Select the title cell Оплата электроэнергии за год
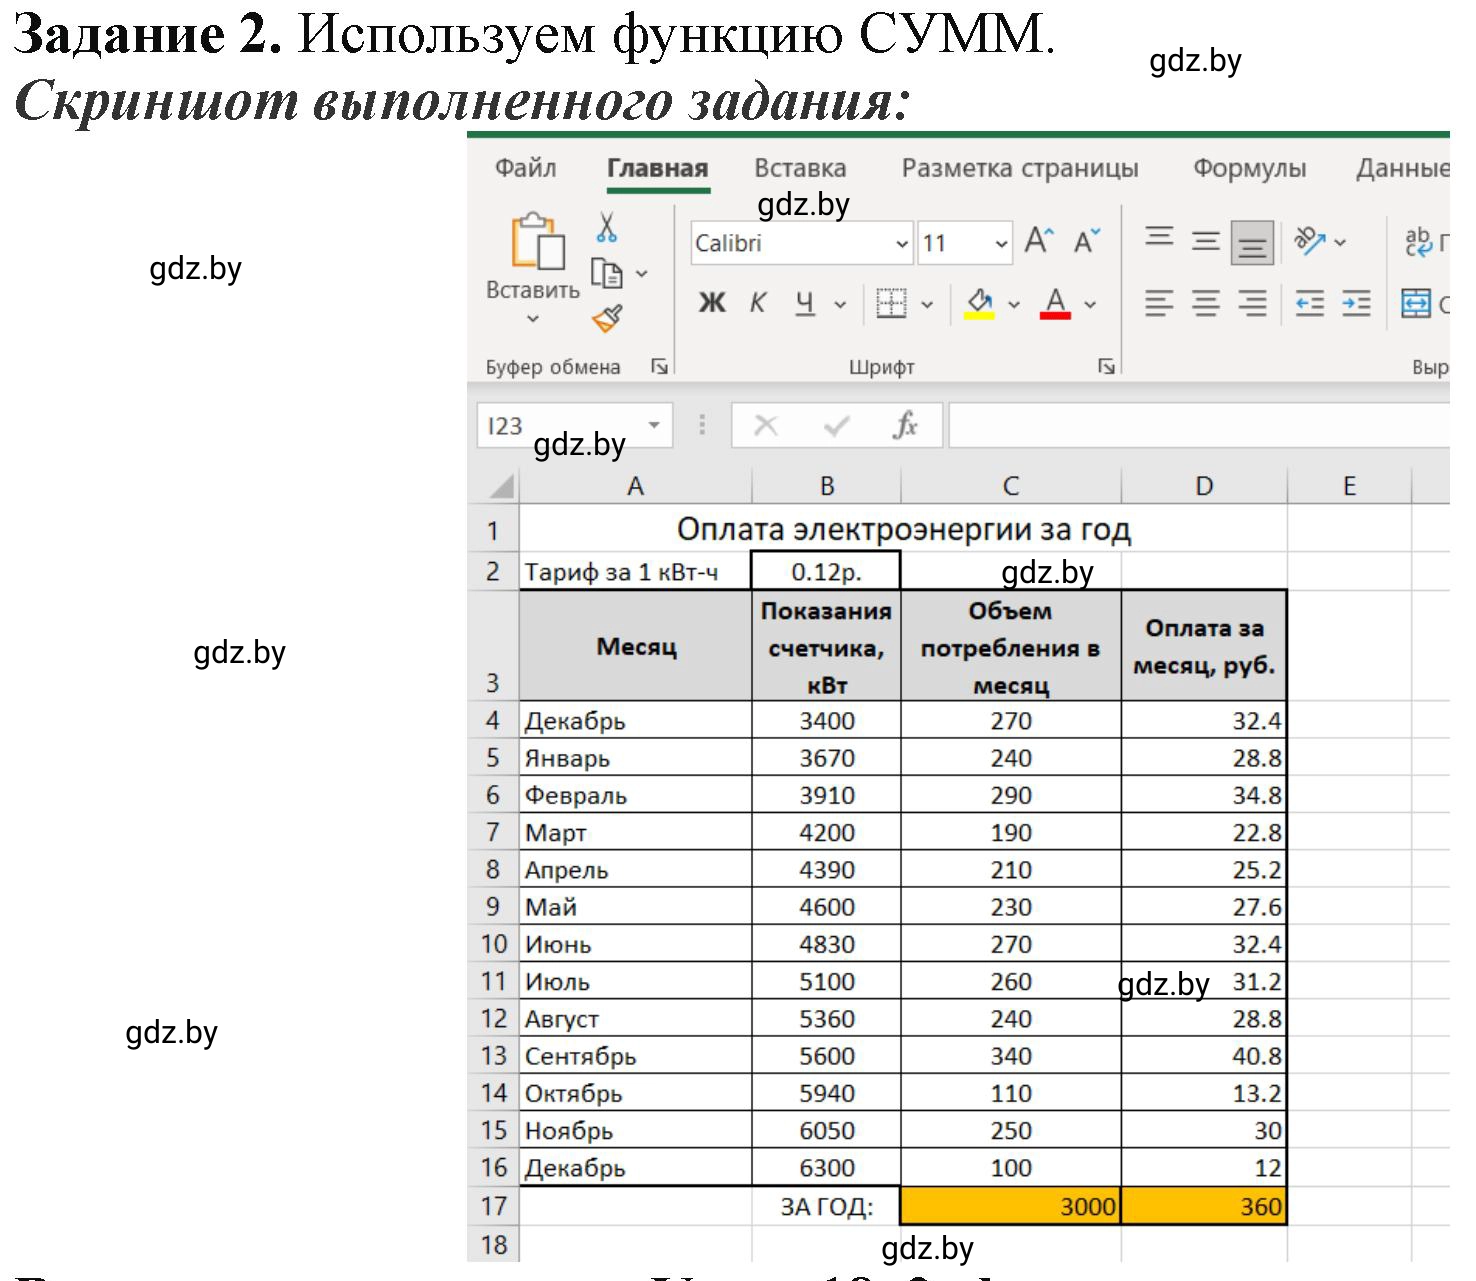 click(x=903, y=529)
